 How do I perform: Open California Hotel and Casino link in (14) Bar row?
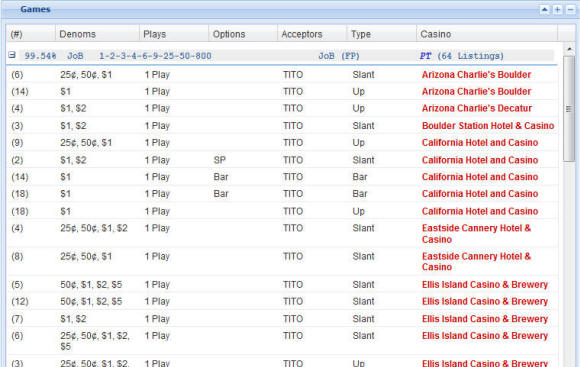click(x=480, y=177)
